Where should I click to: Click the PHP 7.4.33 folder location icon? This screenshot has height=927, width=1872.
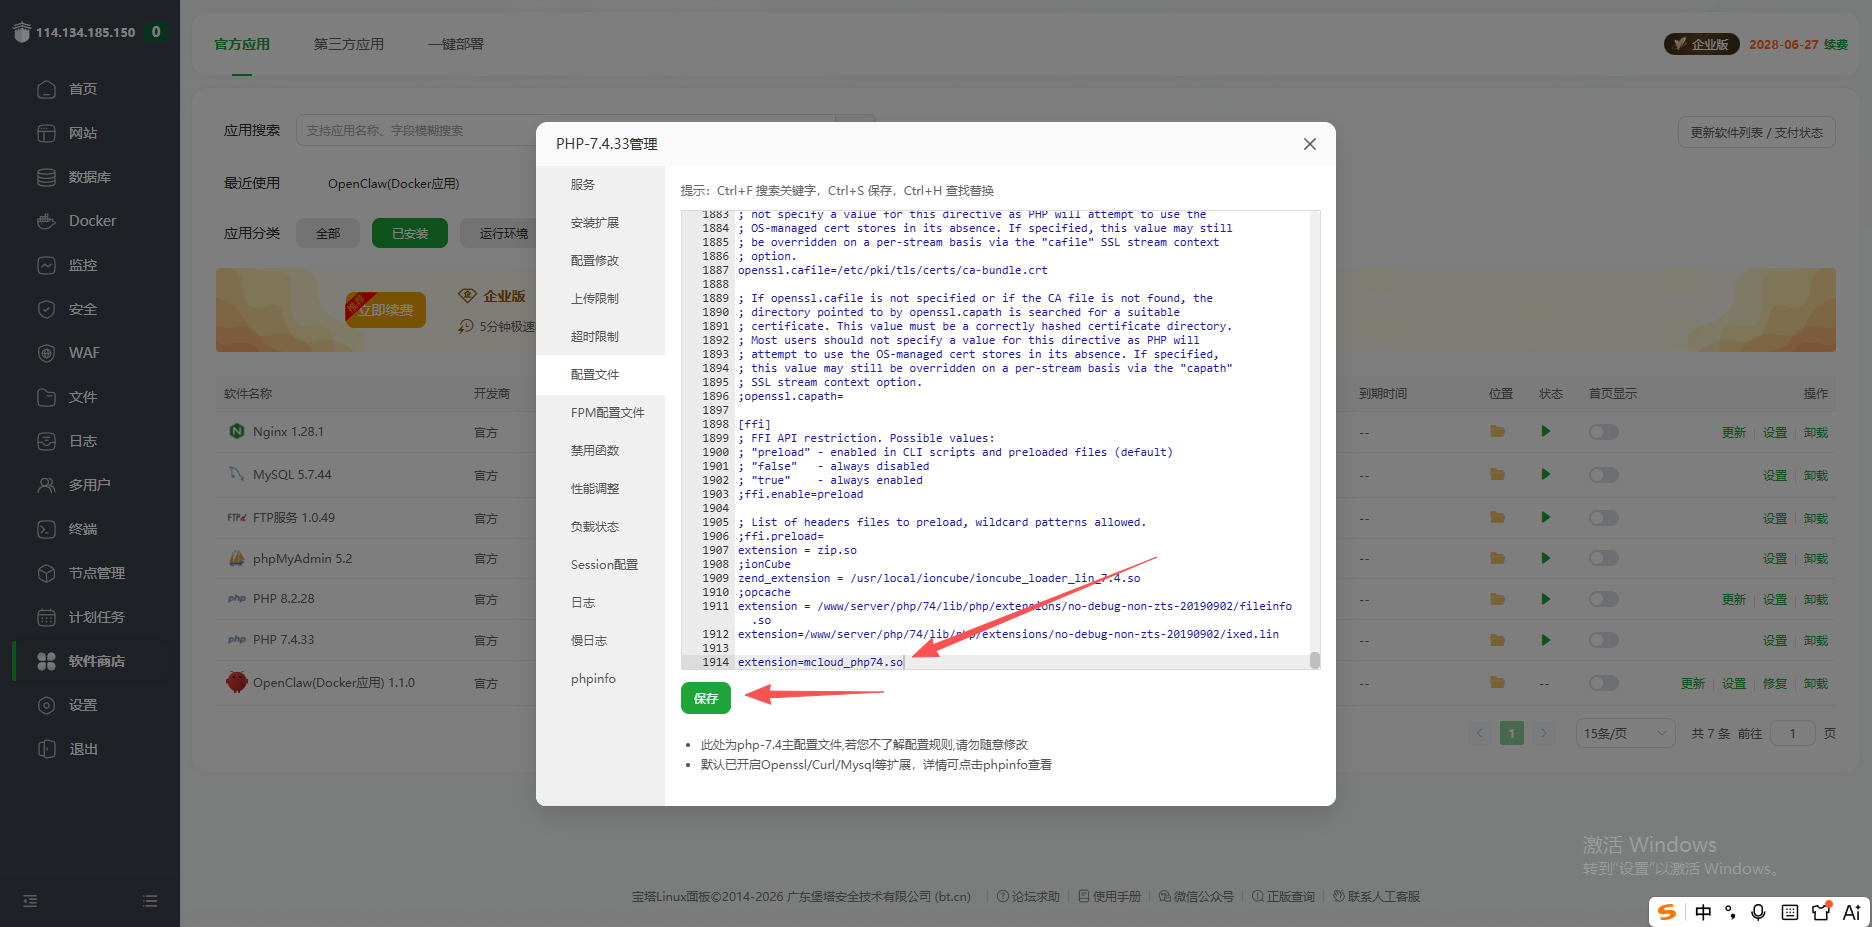pos(1497,640)
